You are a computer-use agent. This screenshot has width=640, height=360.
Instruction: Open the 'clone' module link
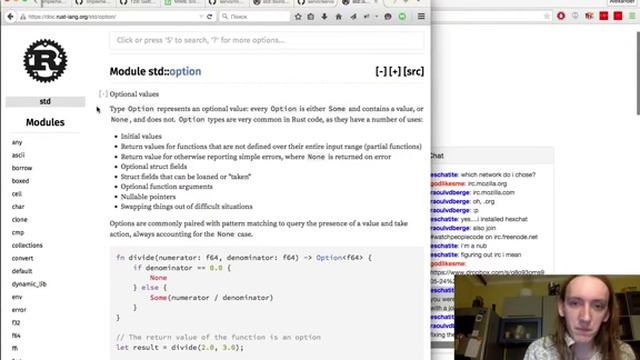click(x=20, y=219)
